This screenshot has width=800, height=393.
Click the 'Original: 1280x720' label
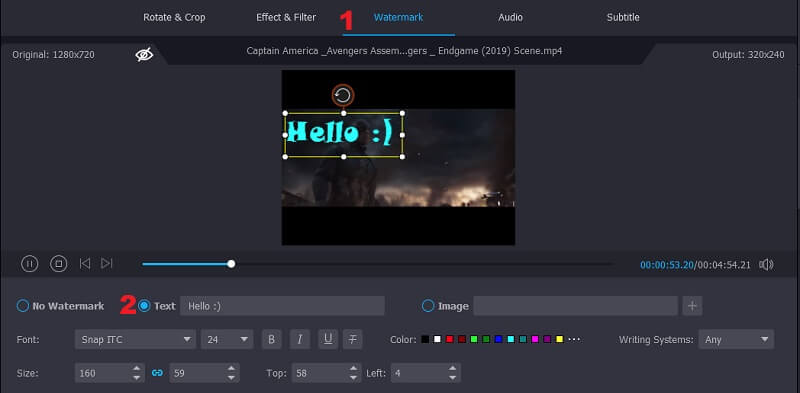[x=53, y=55]
